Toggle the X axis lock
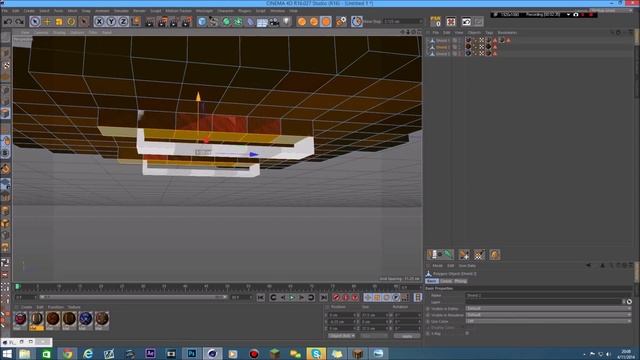Screen dimensions: 640x360 point(99,22)
